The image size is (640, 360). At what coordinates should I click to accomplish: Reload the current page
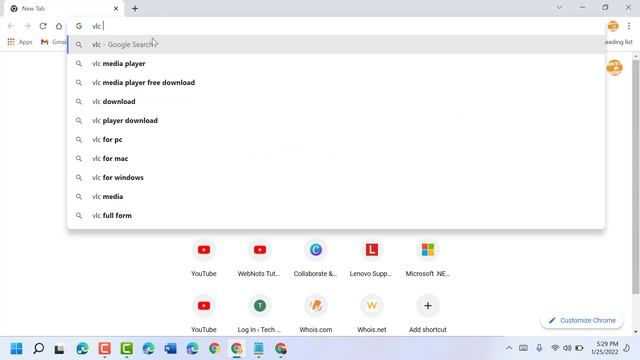pos(43,26)
